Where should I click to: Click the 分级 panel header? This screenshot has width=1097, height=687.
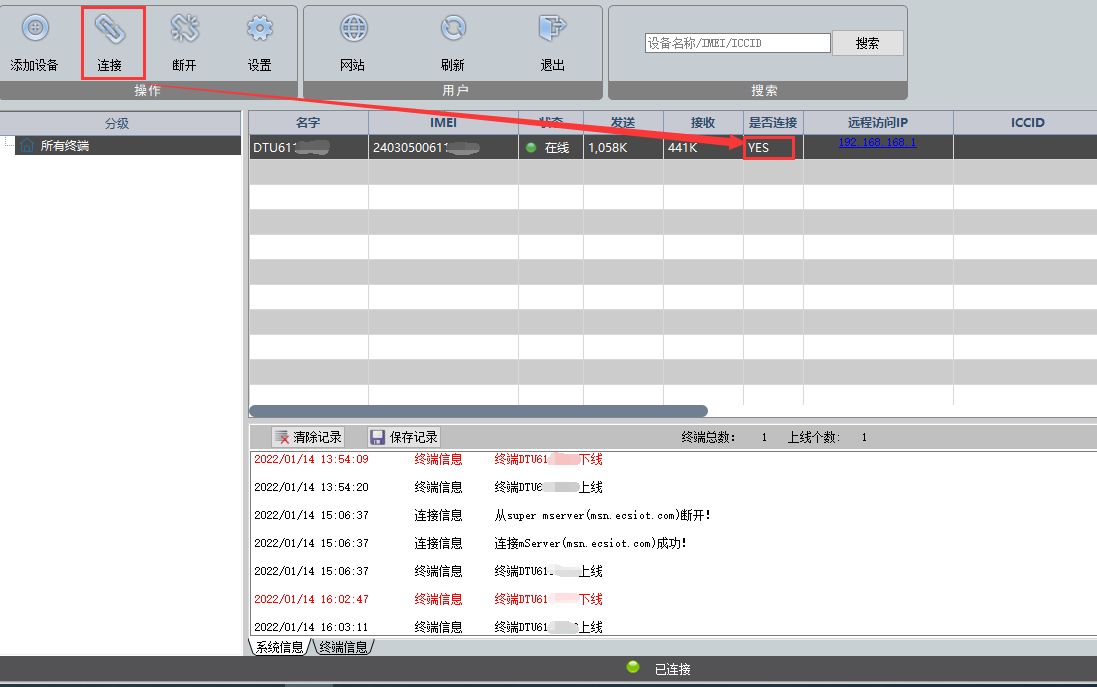tap(120, 123)
